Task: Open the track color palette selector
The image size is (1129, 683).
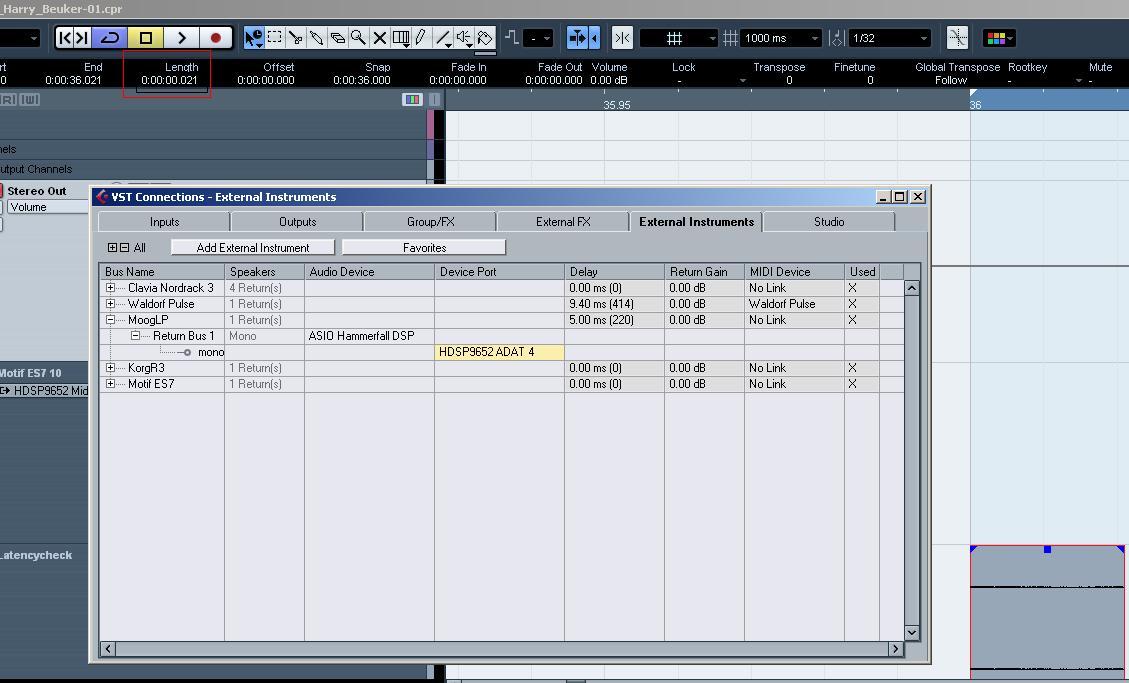Action: pyautogui.click(x=999, y=38)
